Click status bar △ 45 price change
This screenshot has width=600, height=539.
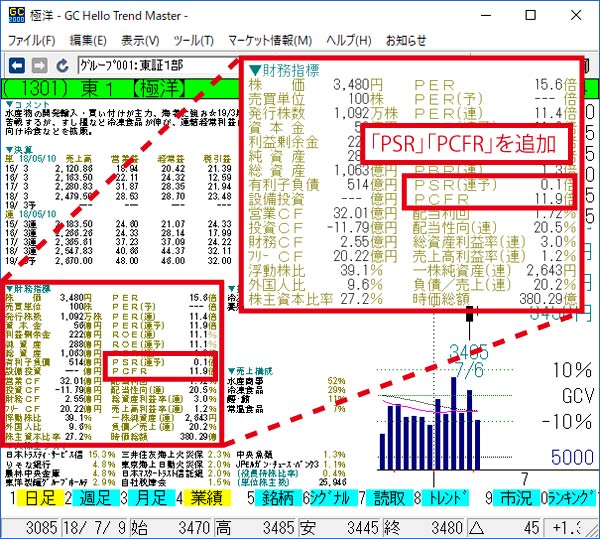(504, 528)
